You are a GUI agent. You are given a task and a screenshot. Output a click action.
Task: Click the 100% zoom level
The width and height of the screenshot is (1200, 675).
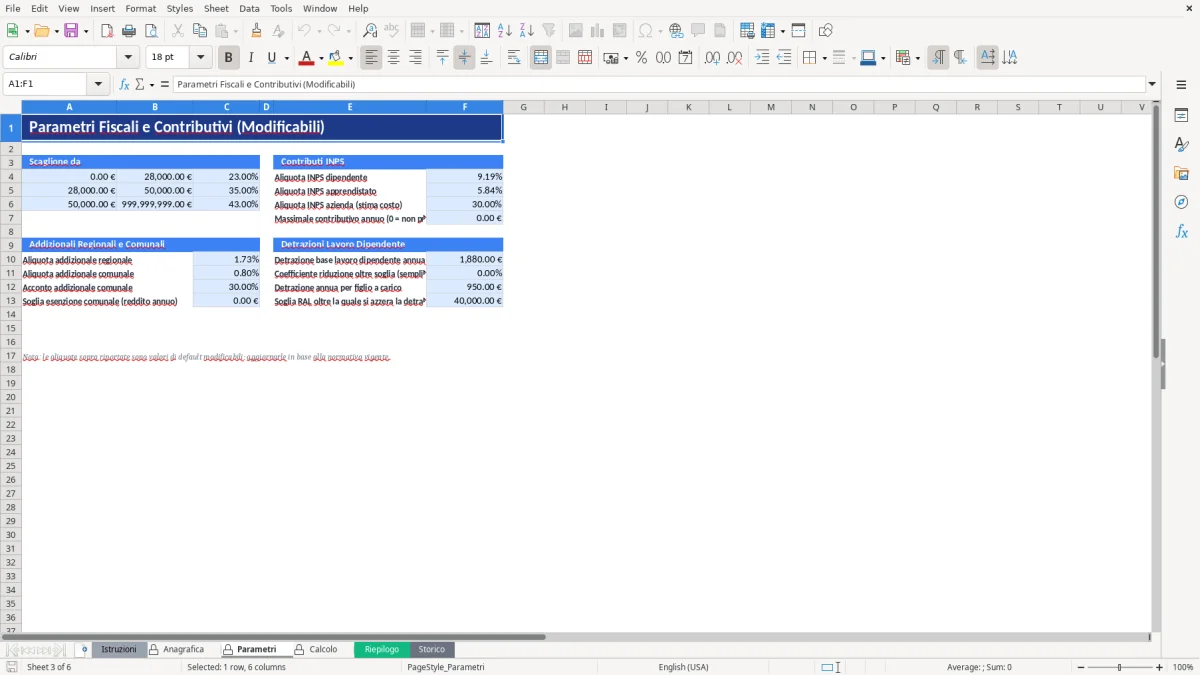1183,667
